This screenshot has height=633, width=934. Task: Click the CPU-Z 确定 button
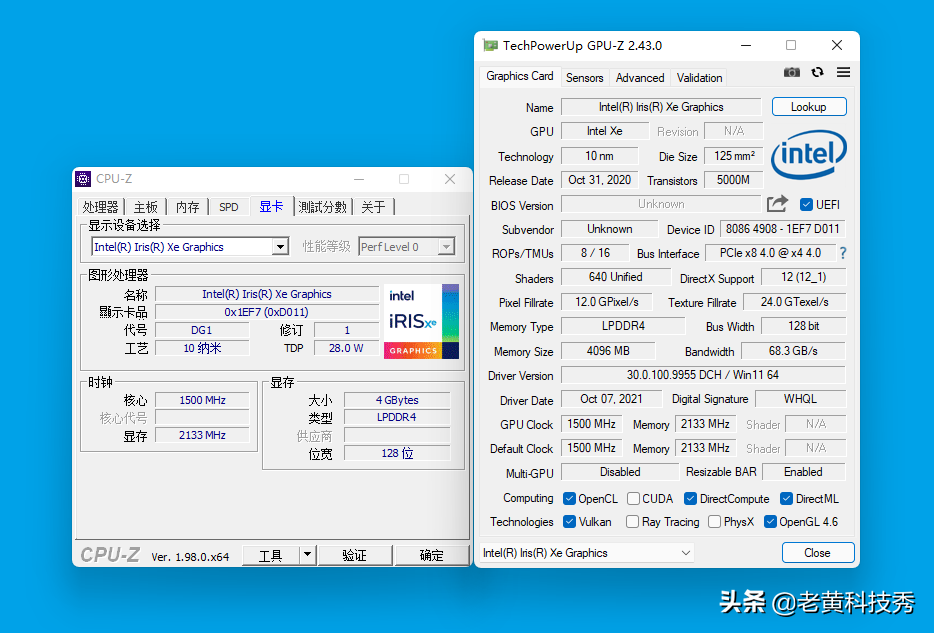coord(432,555)
